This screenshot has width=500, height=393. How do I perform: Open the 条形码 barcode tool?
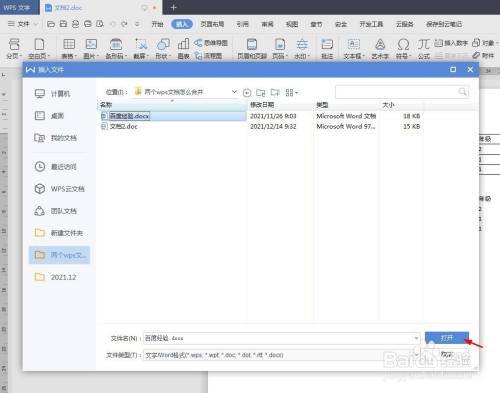tap(116, 49)
